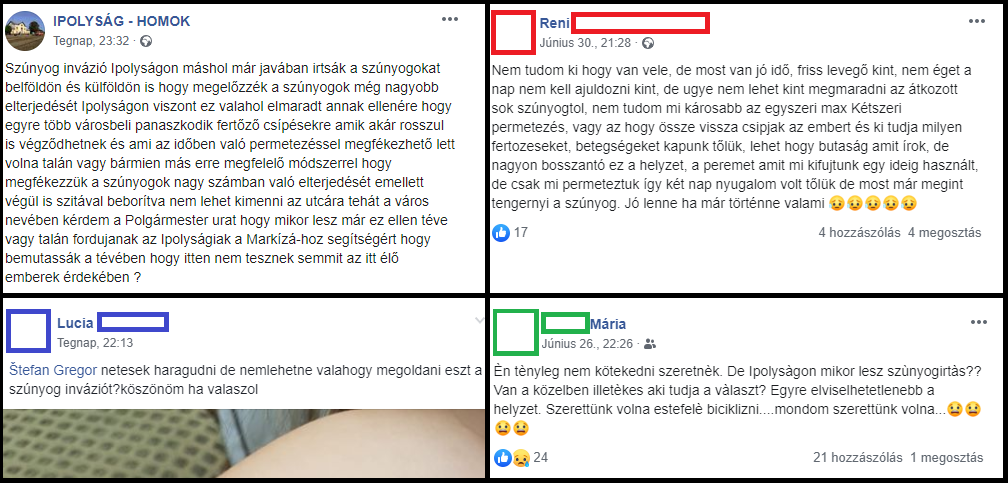Click the tagged Štefan Gregor mention

(53, 370)
